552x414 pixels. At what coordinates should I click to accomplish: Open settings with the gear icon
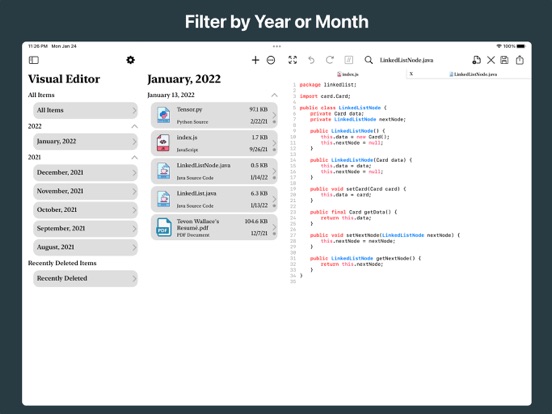(130, 60)
